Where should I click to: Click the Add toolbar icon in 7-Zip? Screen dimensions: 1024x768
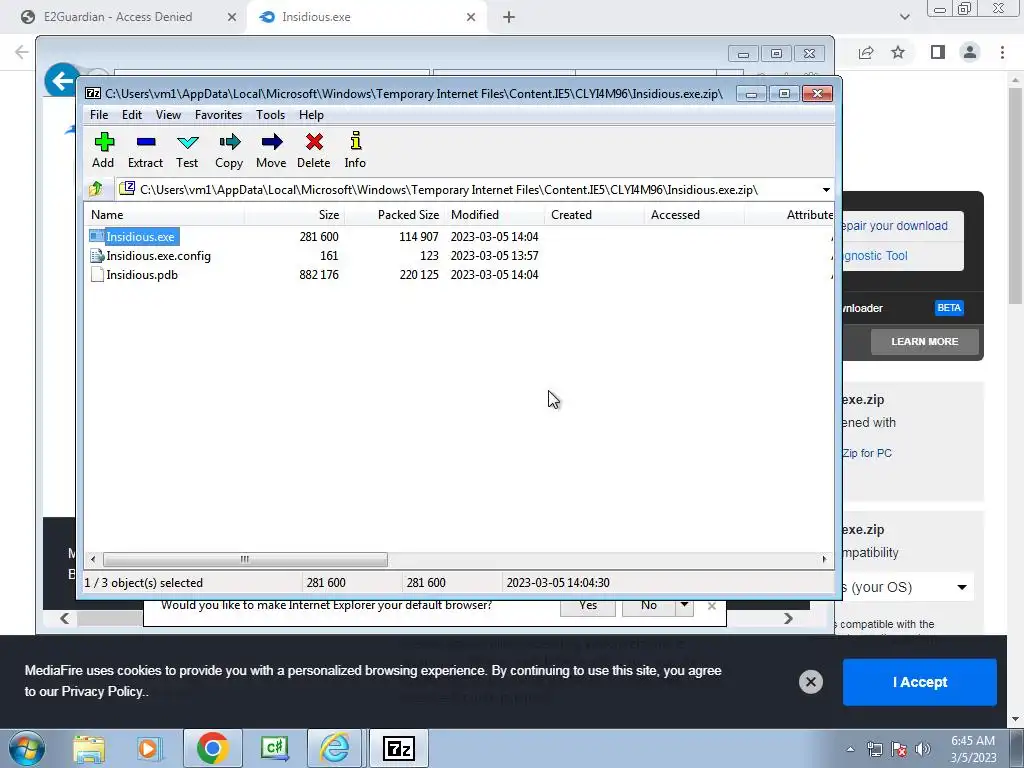103,150
